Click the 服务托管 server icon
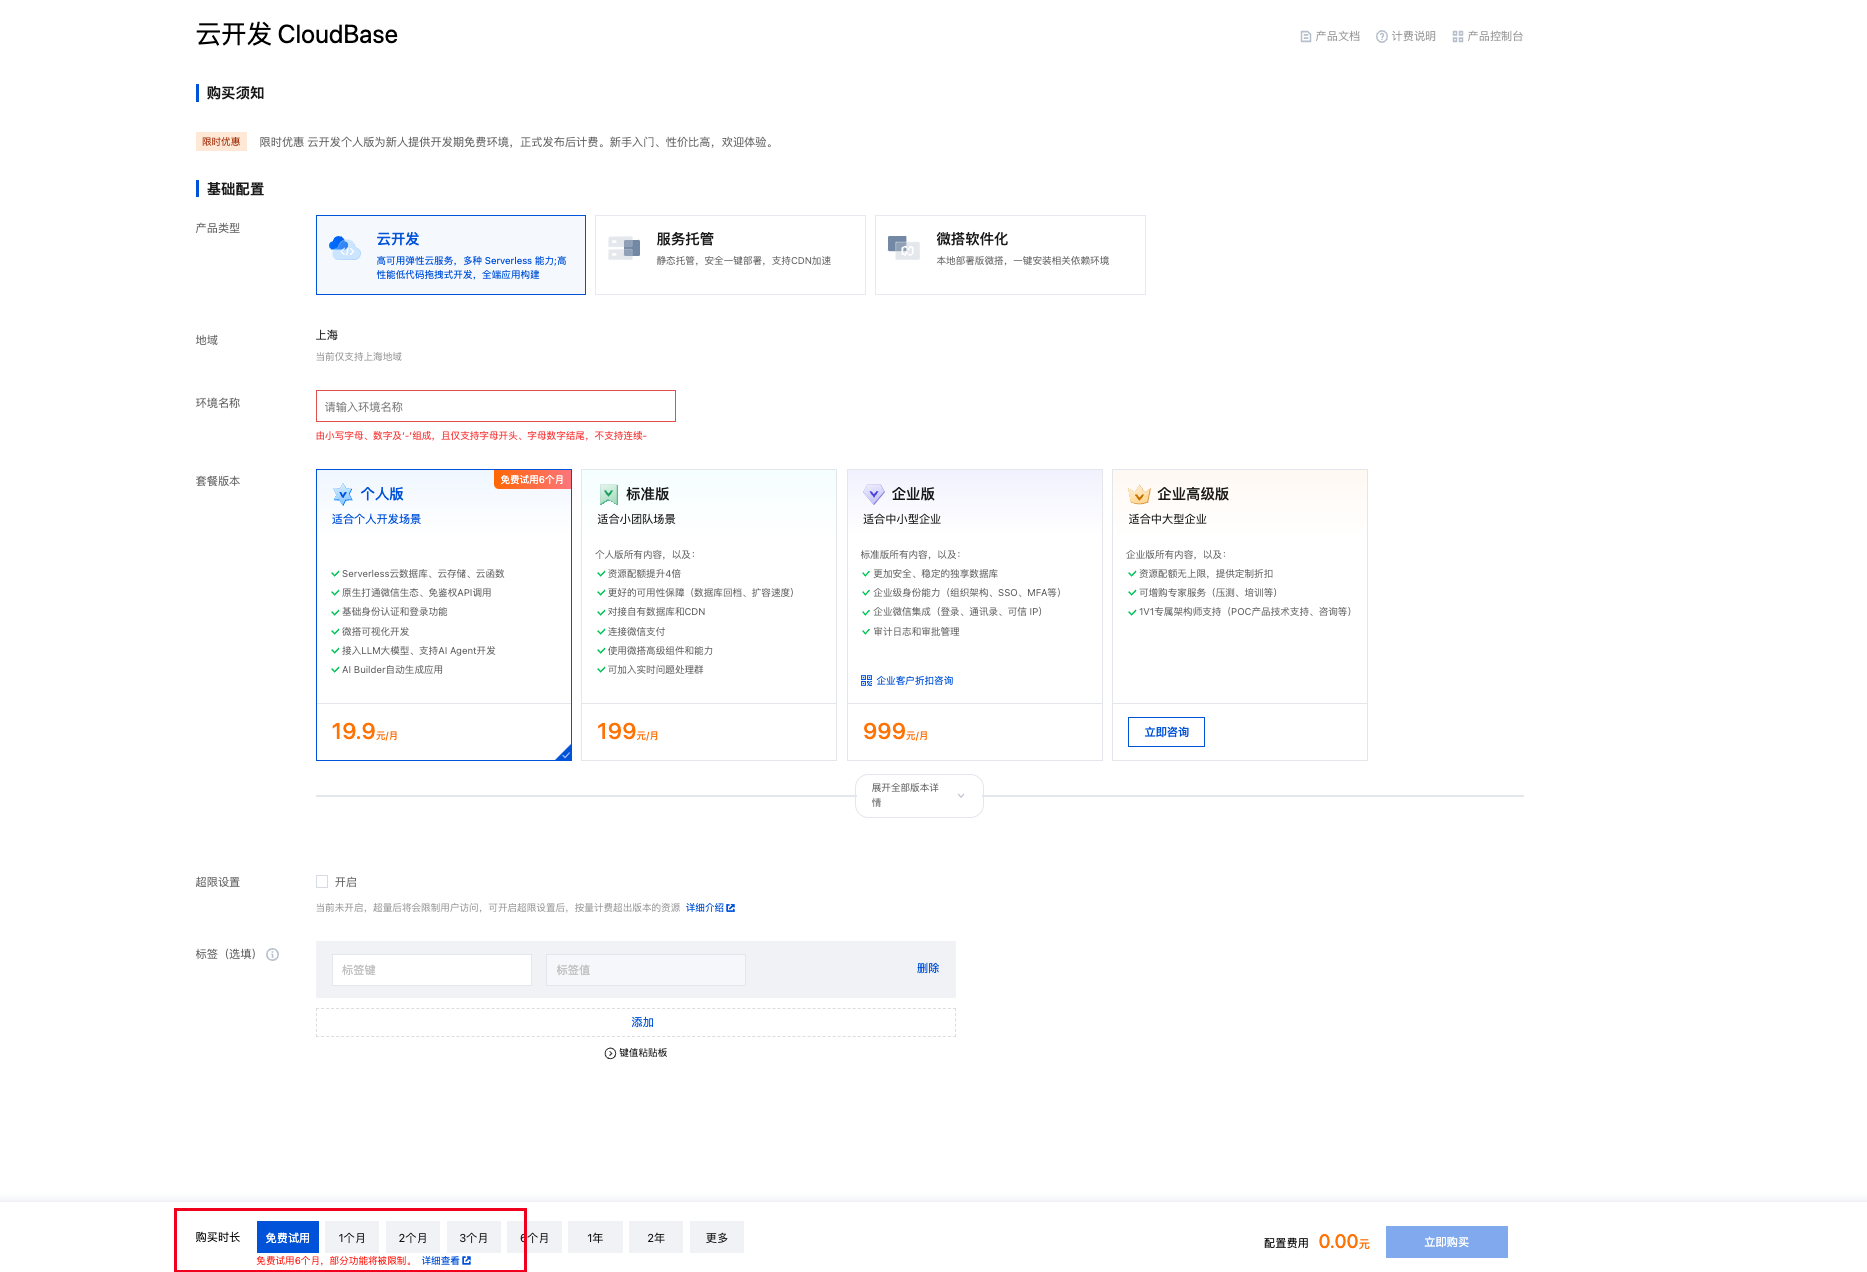The width and height of the screenshot is (1867, 1272). [624, 247]
